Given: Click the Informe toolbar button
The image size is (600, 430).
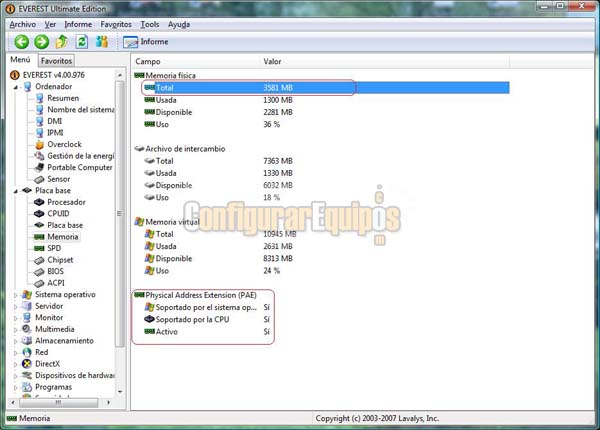Looking at the screenshot, I should tap(146, 42).
